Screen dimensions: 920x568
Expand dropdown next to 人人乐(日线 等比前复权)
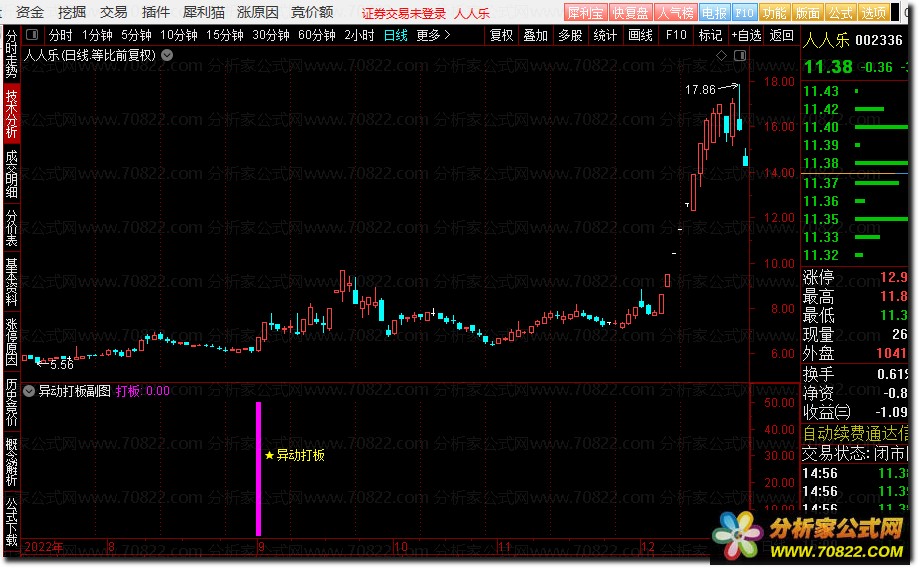[167, 55]
